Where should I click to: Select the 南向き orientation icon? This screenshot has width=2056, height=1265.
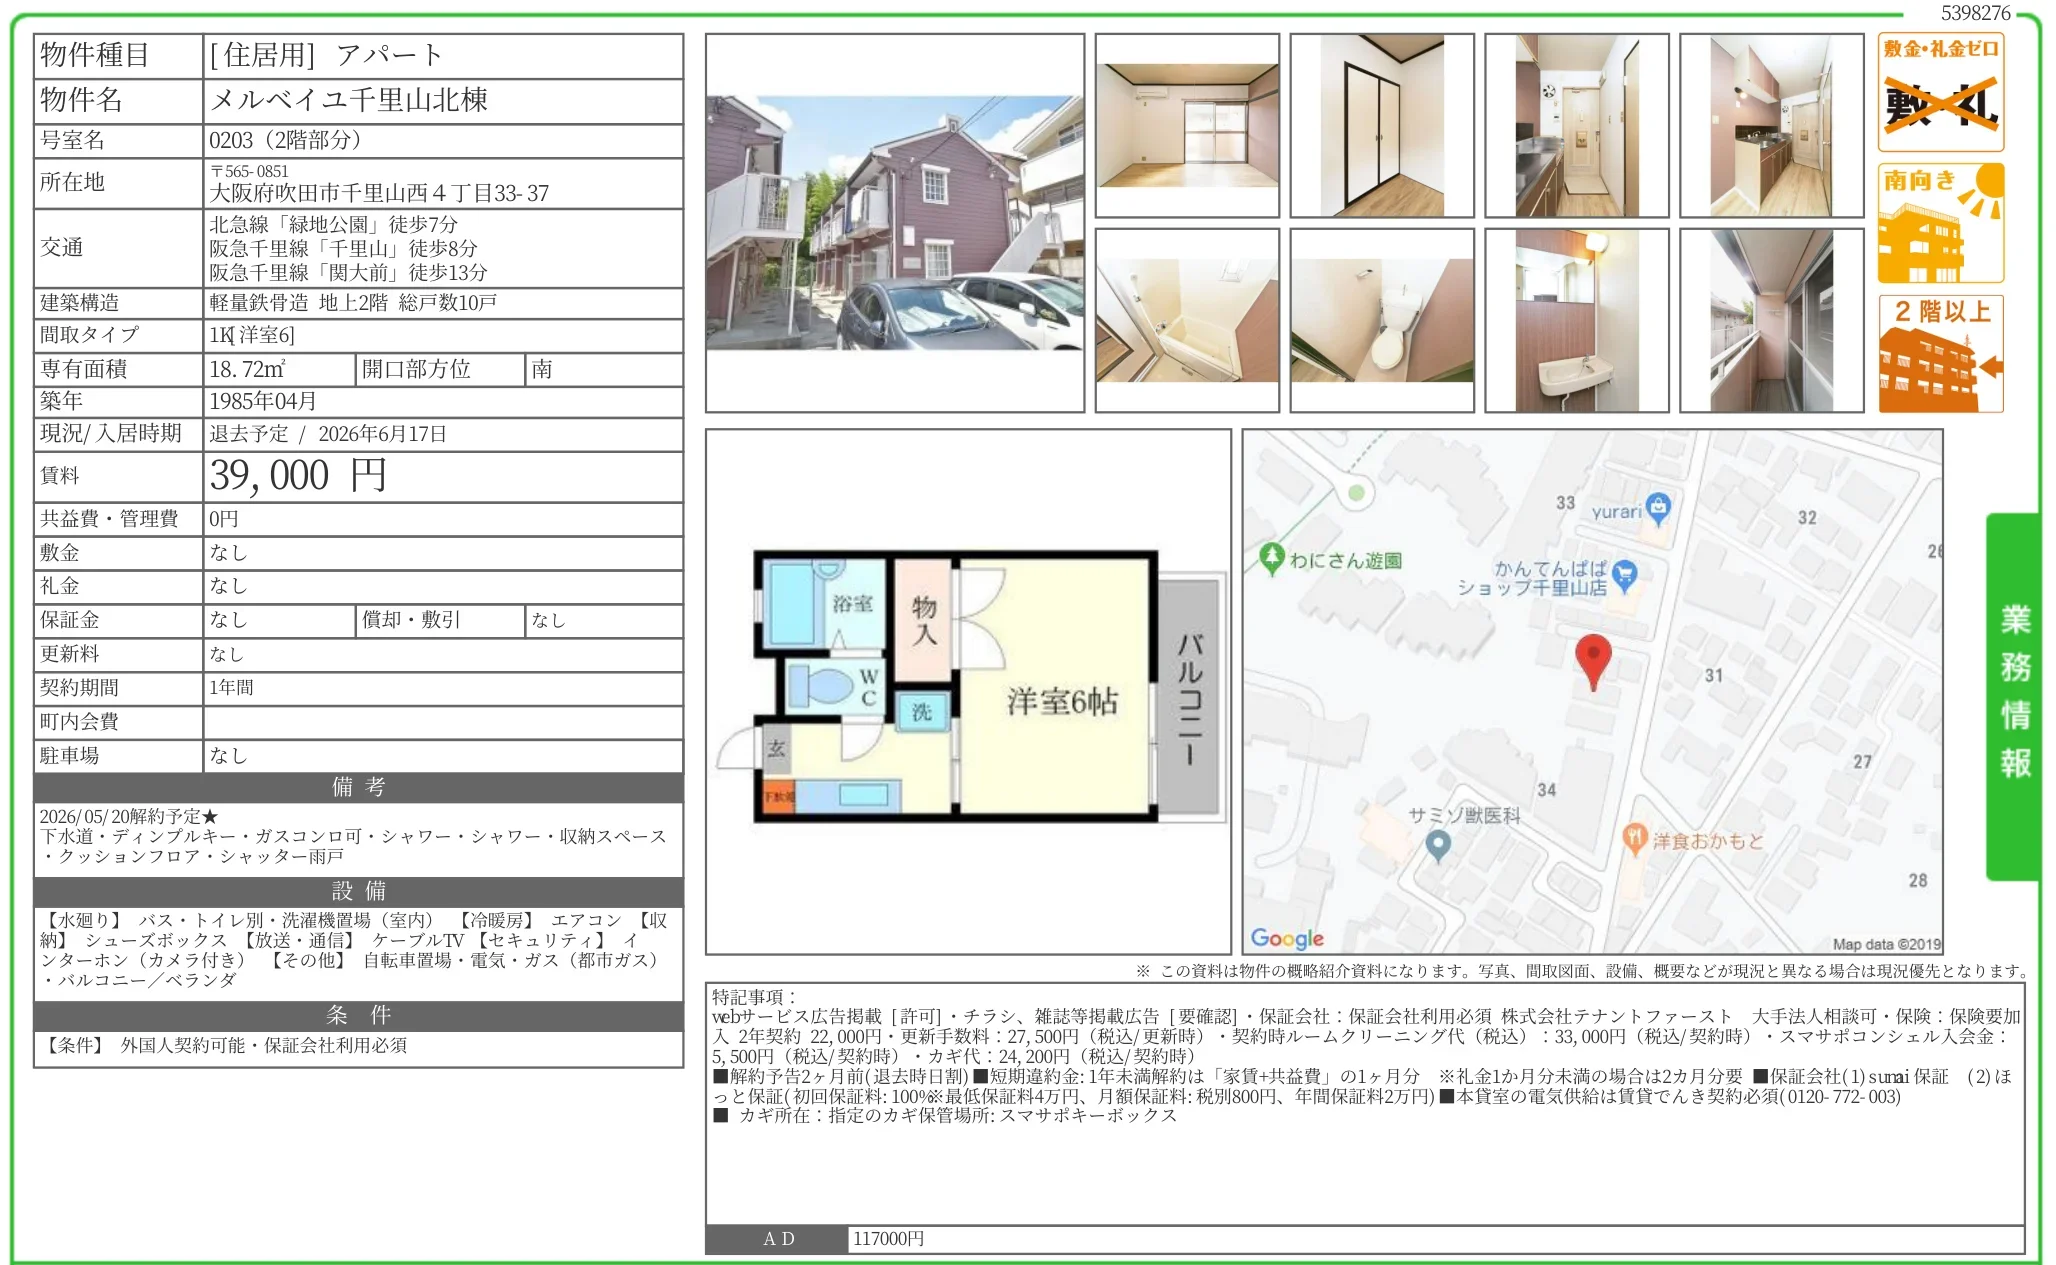(1939, 222)
